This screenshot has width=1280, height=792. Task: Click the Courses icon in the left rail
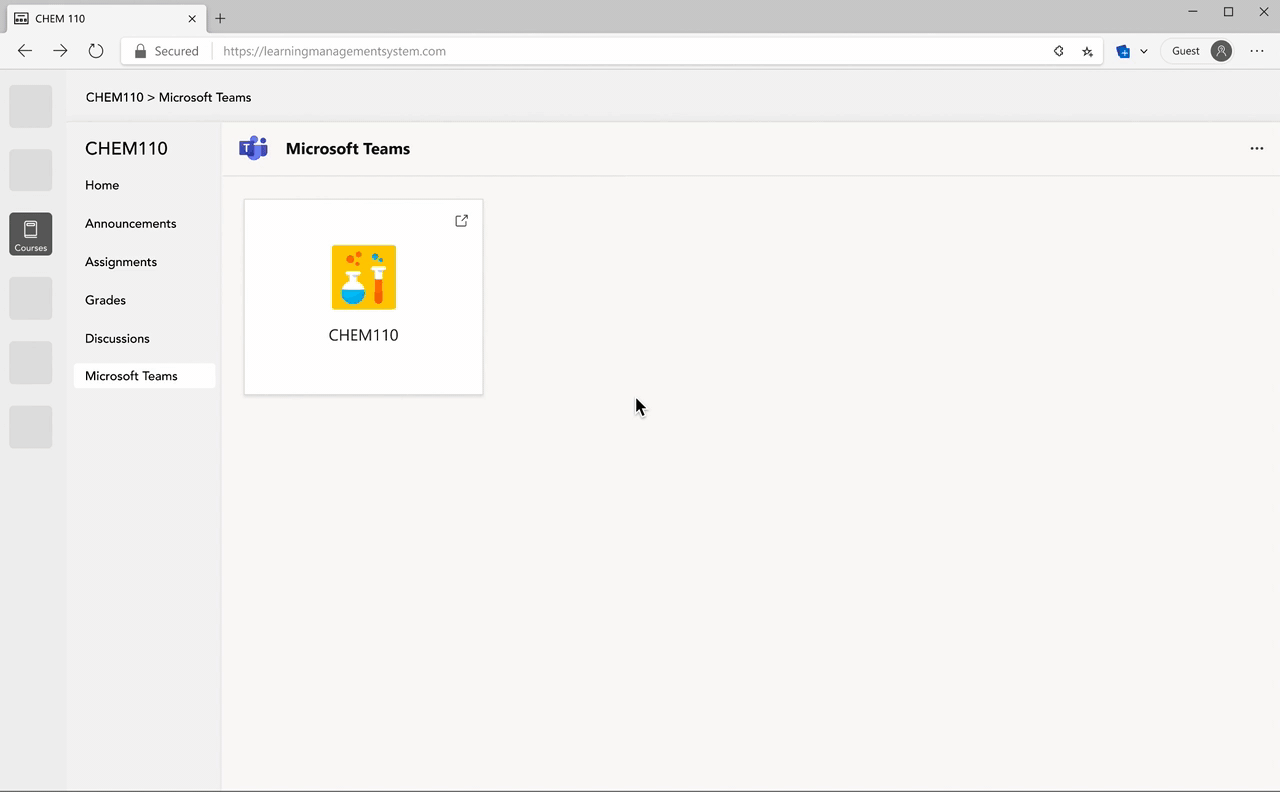click(x=31, y=234)
